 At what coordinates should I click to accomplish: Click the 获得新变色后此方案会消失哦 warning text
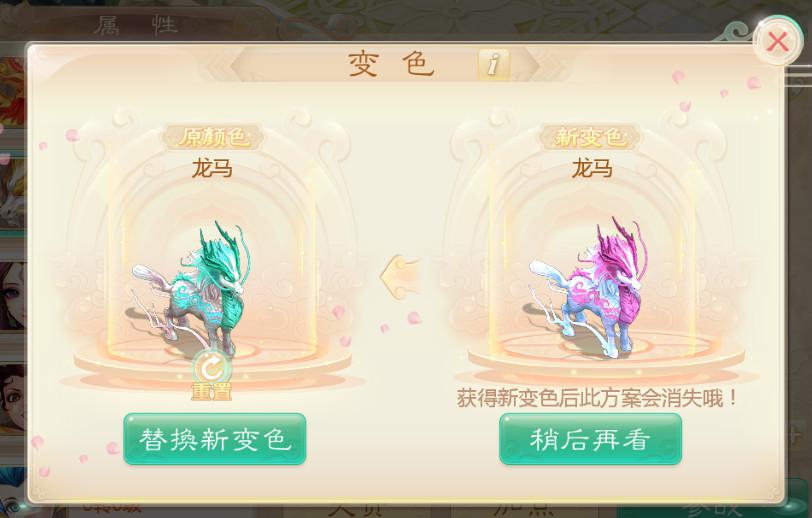(x=597, y=398)
